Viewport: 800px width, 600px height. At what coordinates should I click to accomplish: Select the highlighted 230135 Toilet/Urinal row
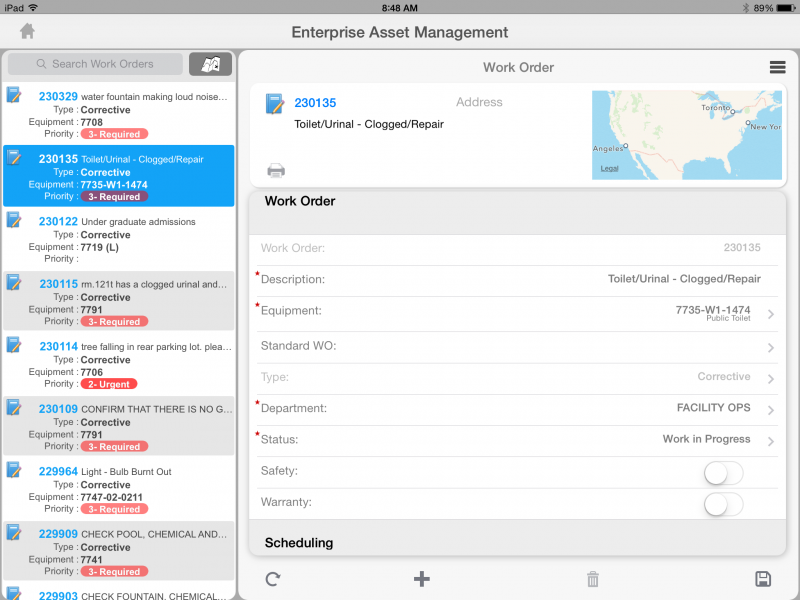tap(118, 176)
